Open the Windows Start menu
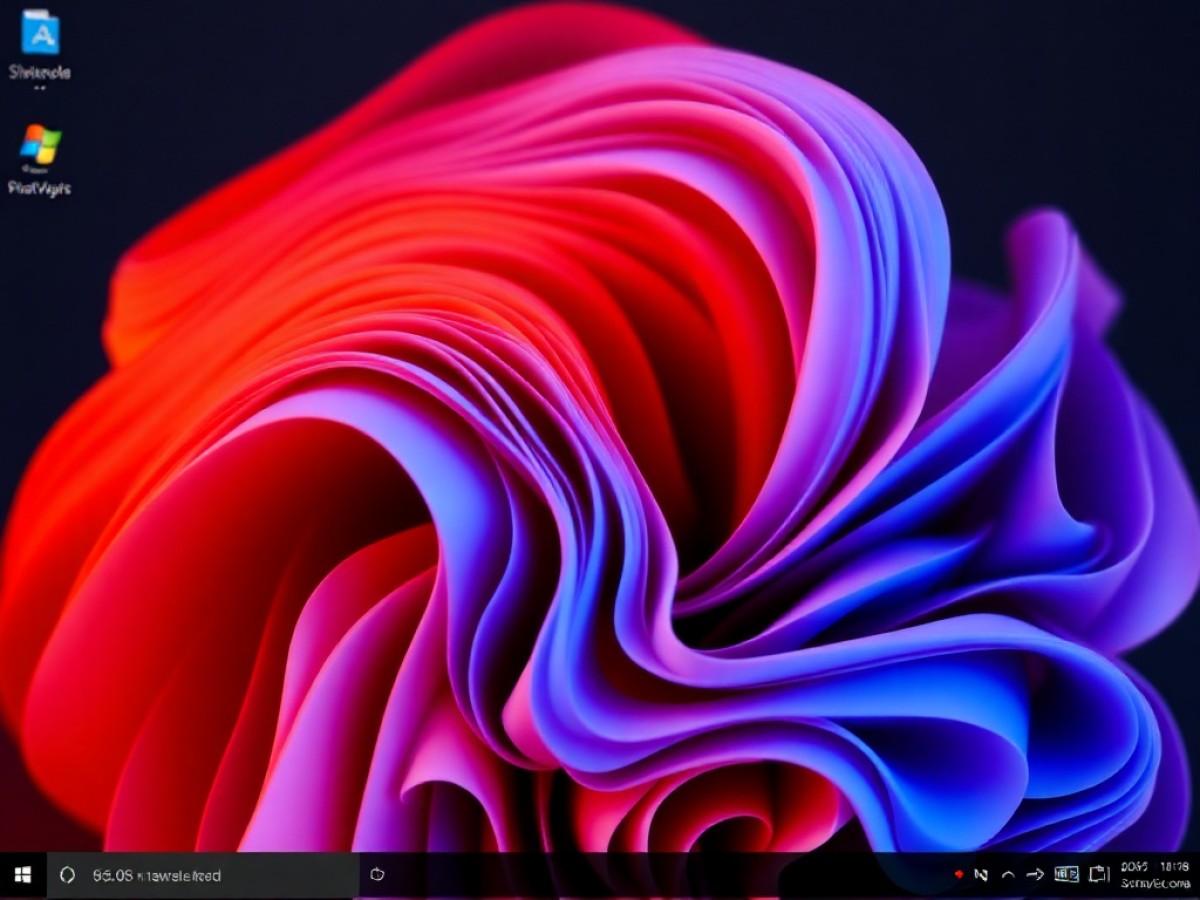Screen dimensions: 1200x900 [23, 876]
